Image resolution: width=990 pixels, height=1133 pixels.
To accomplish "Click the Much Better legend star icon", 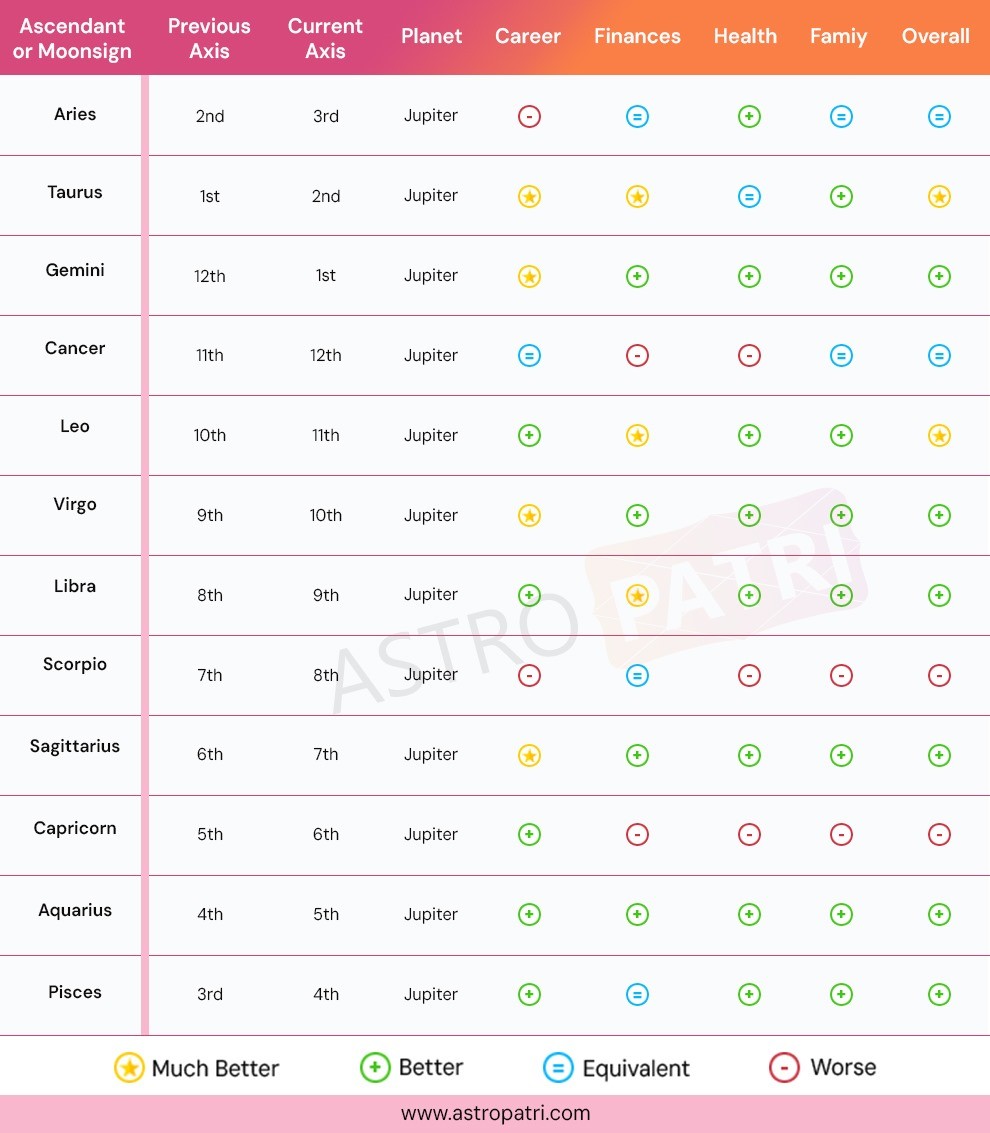I will (x=129, y=1068).
